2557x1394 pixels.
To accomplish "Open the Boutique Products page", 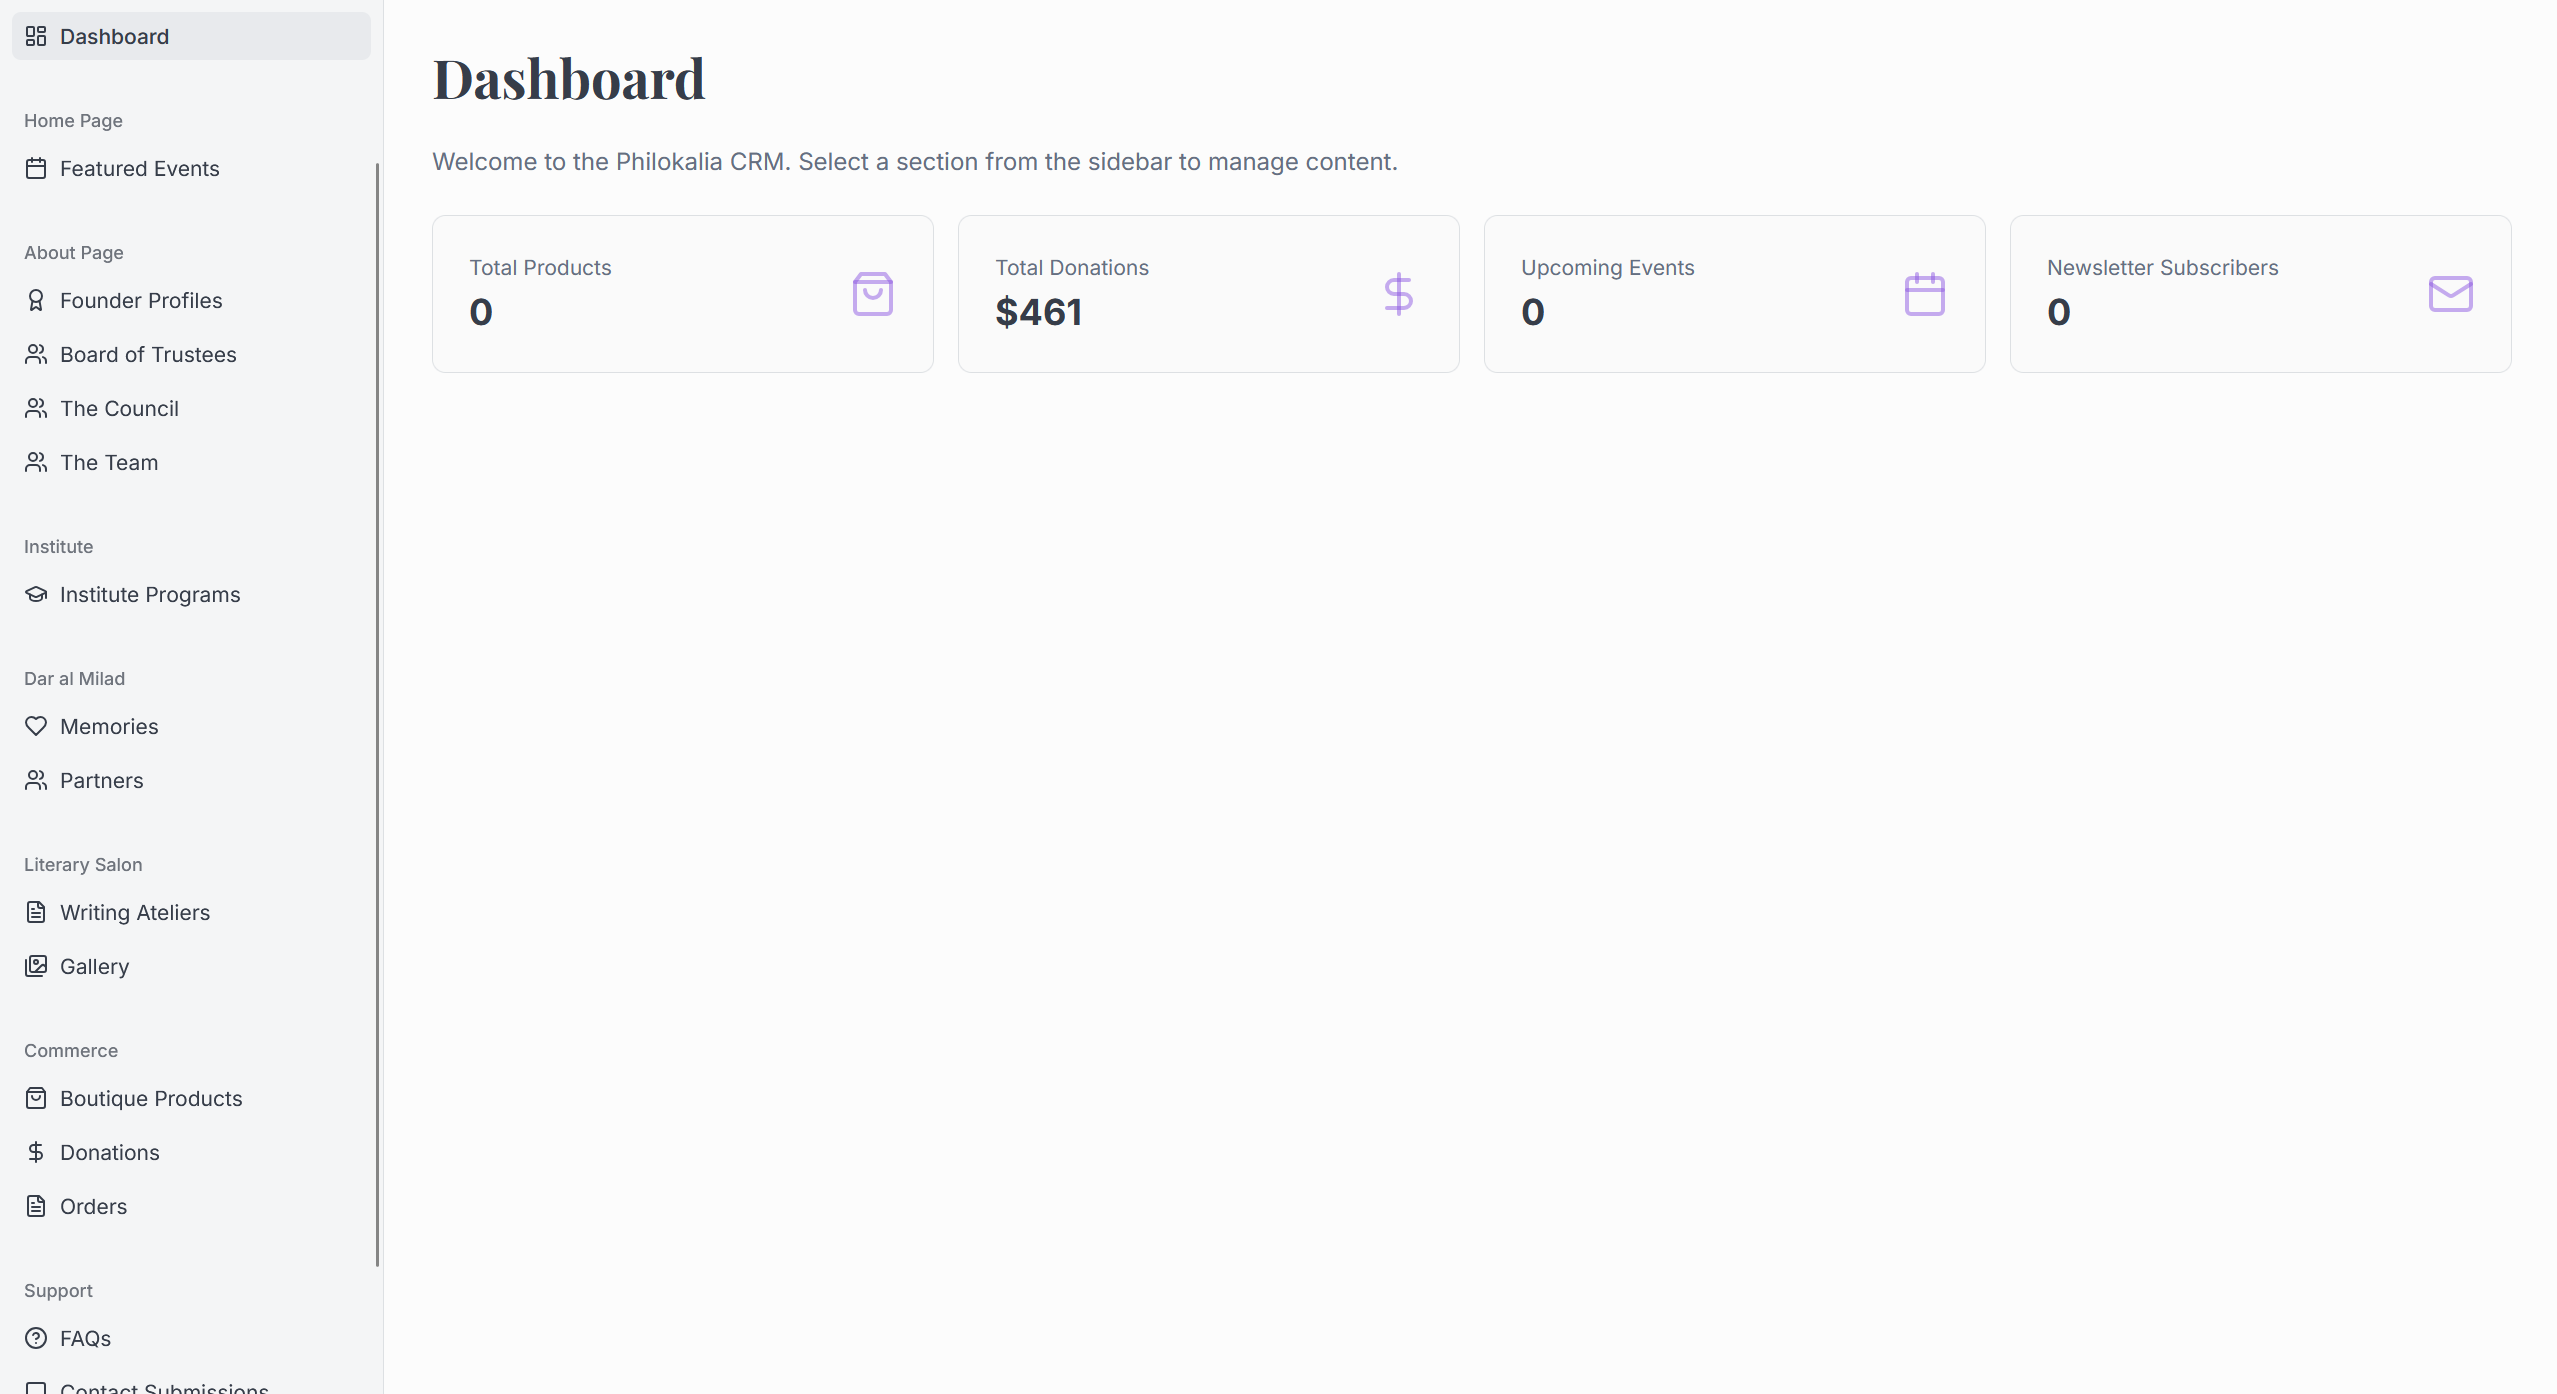I will (151, 1098).
